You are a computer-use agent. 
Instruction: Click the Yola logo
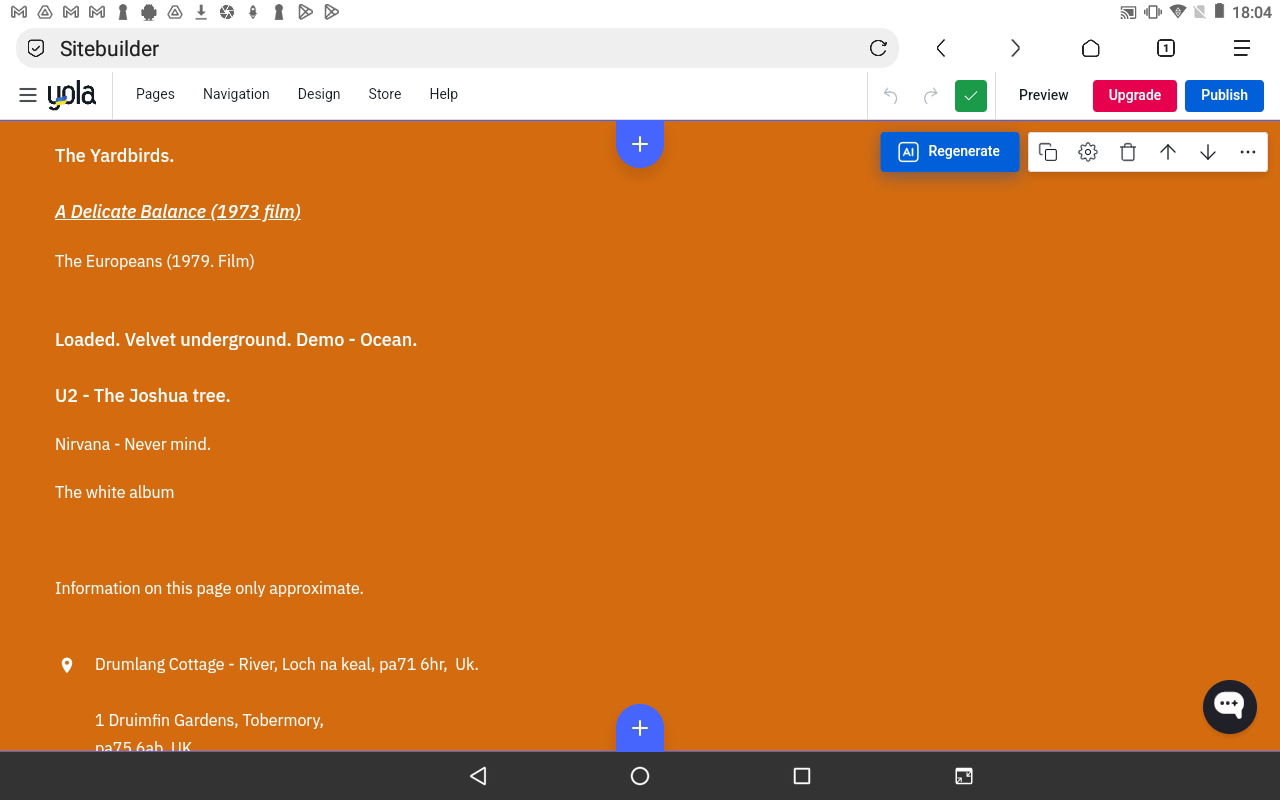(x=72, y=95)
